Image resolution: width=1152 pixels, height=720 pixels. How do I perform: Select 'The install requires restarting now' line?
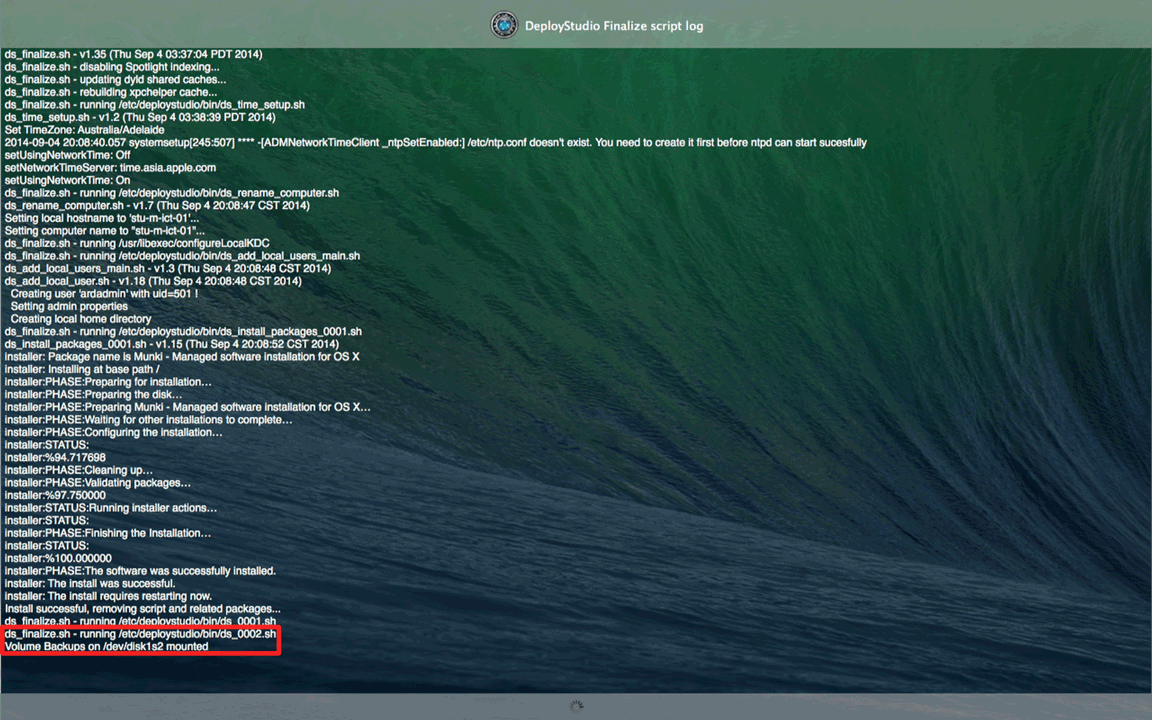tap(108, 596)
